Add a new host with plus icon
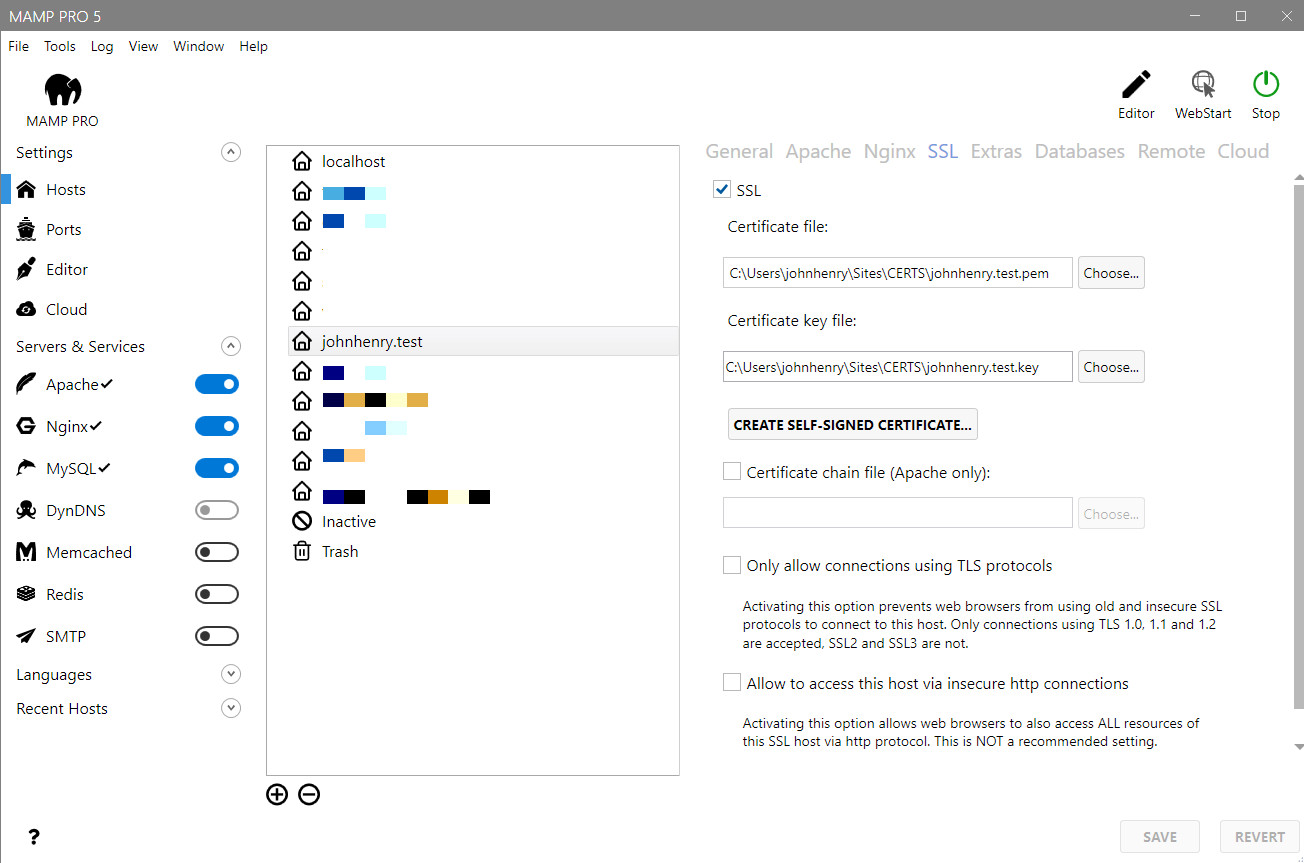This screenshot has height=863, width=1304. [x=277, y=795]
